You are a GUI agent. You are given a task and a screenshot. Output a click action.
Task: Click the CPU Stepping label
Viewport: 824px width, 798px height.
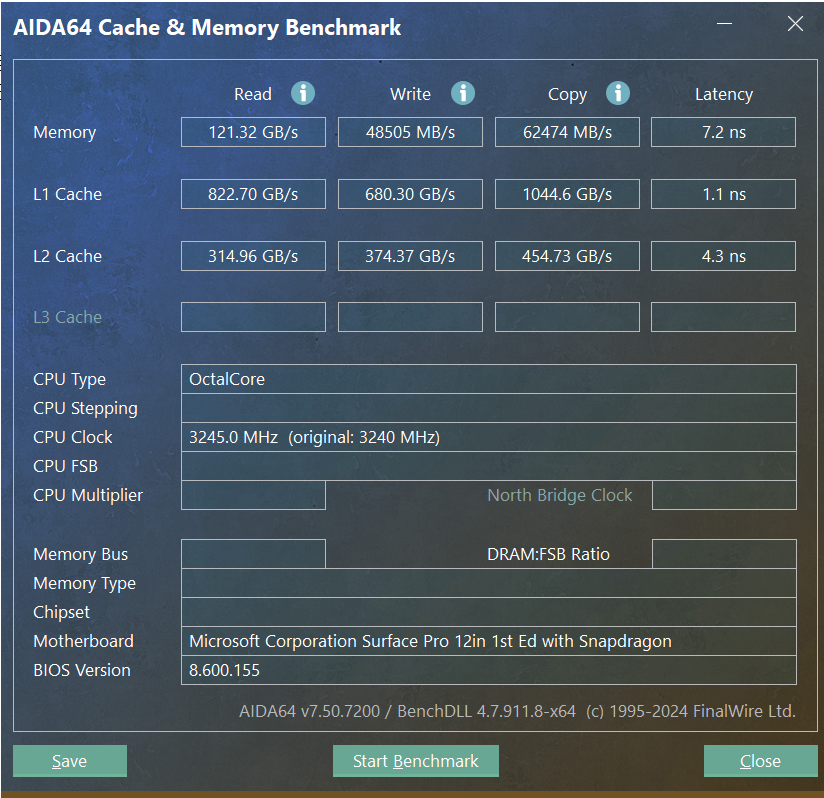(85, 408)
